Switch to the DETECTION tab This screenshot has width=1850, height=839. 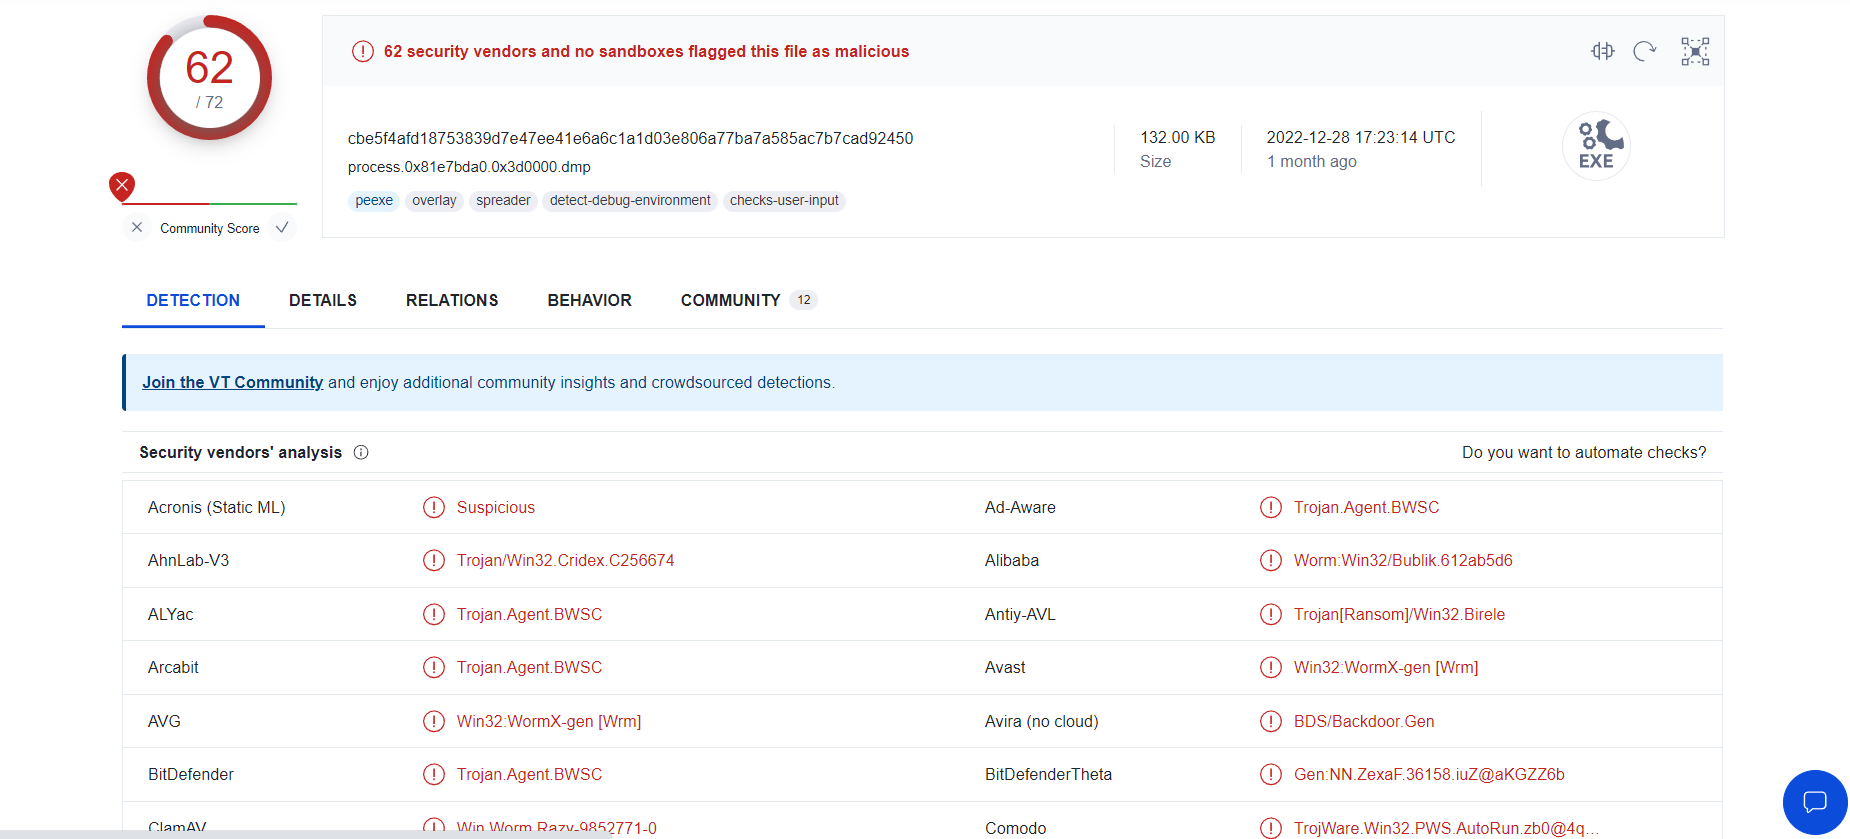click(x=193, y=300)
